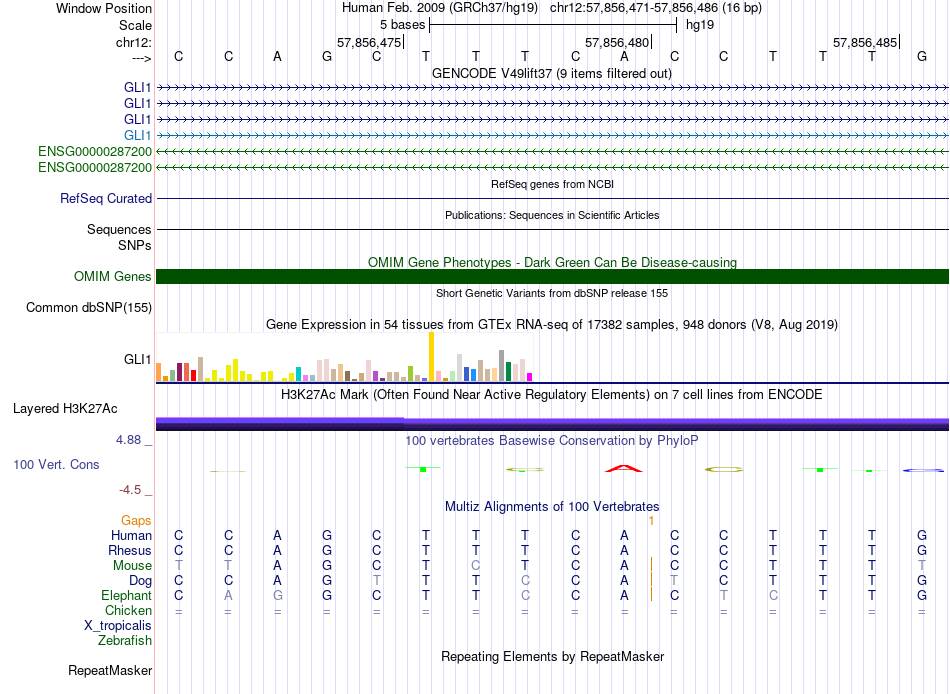This screenshot has height=694, width=950.
Task: Open the RefSeq Curated track label
Action: [106, 198]
